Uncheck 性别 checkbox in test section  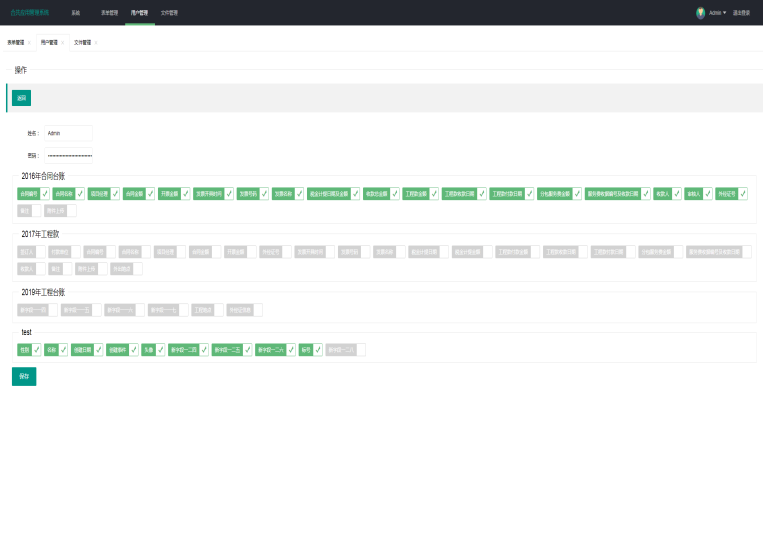[x=37, y=350]
